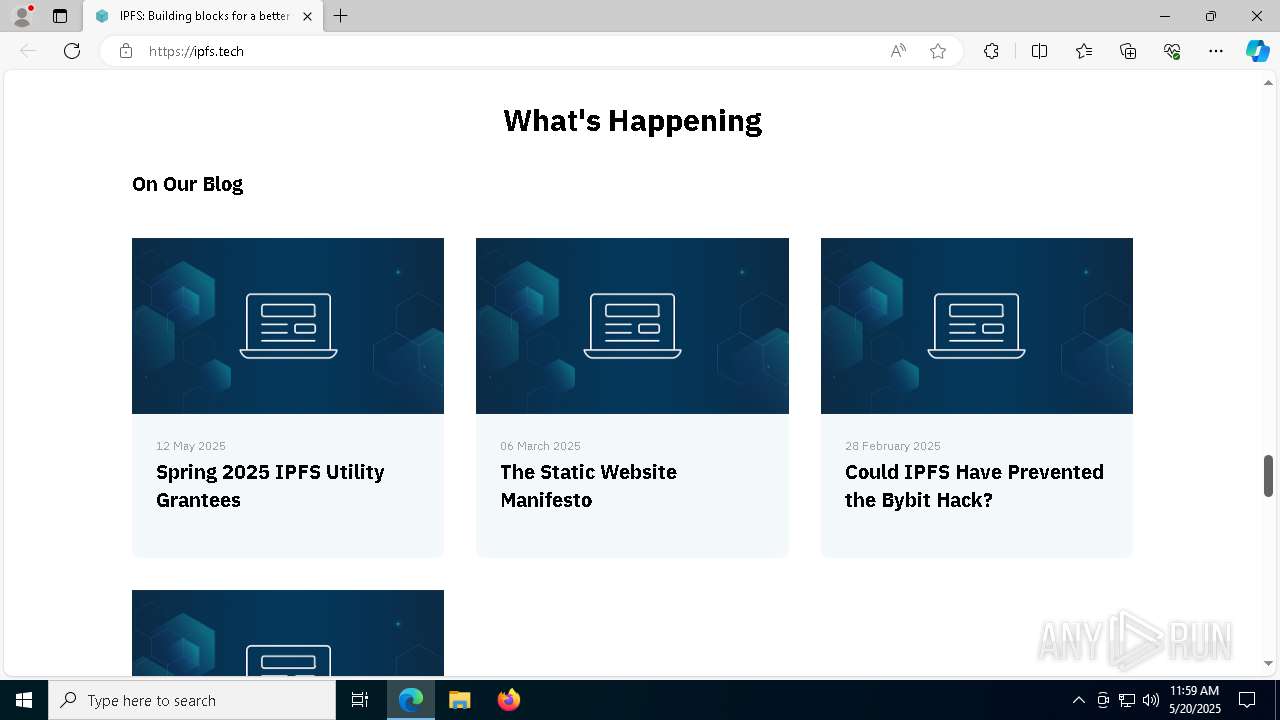
Task: Open the tab actions menu icon
Action: [x=60, y=16]
